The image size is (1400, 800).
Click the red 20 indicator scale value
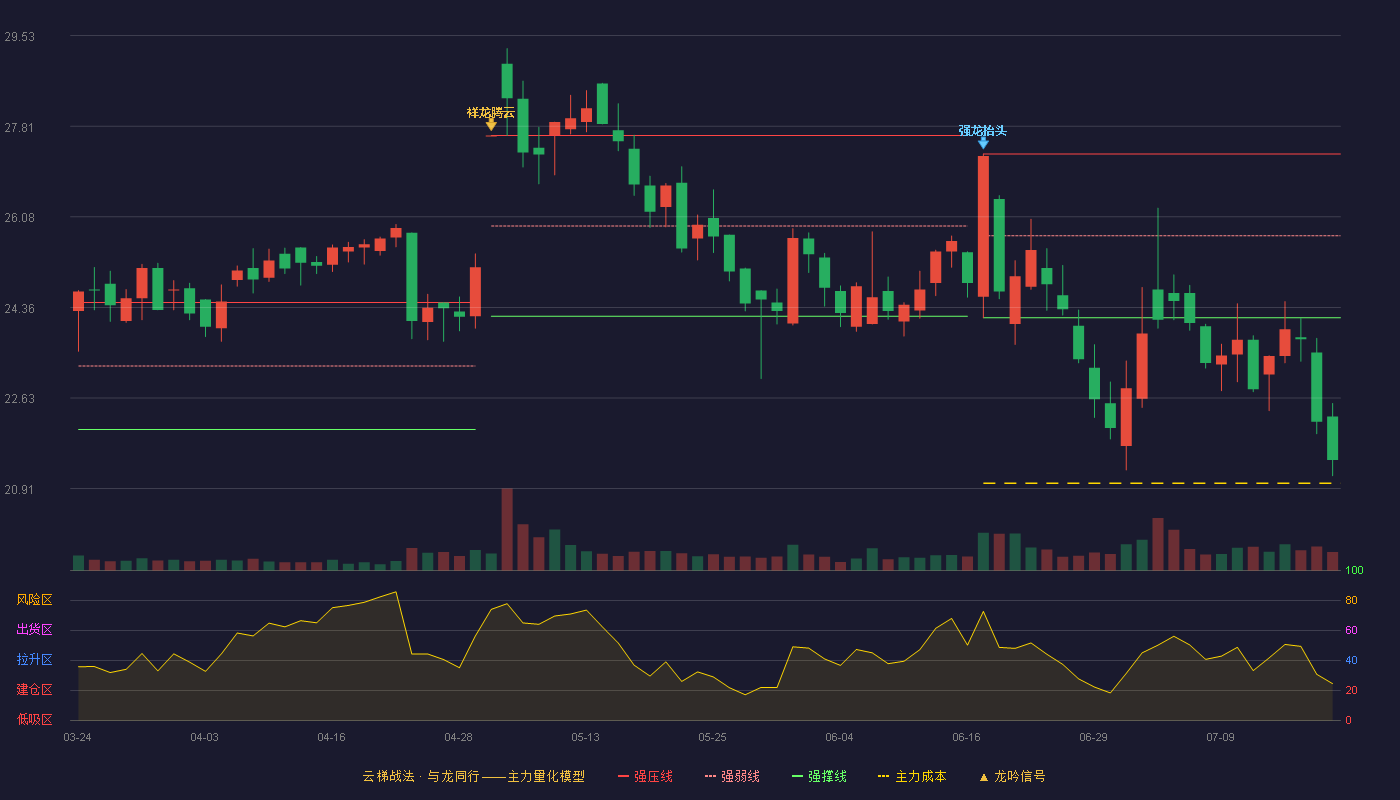coord(1351,690)
